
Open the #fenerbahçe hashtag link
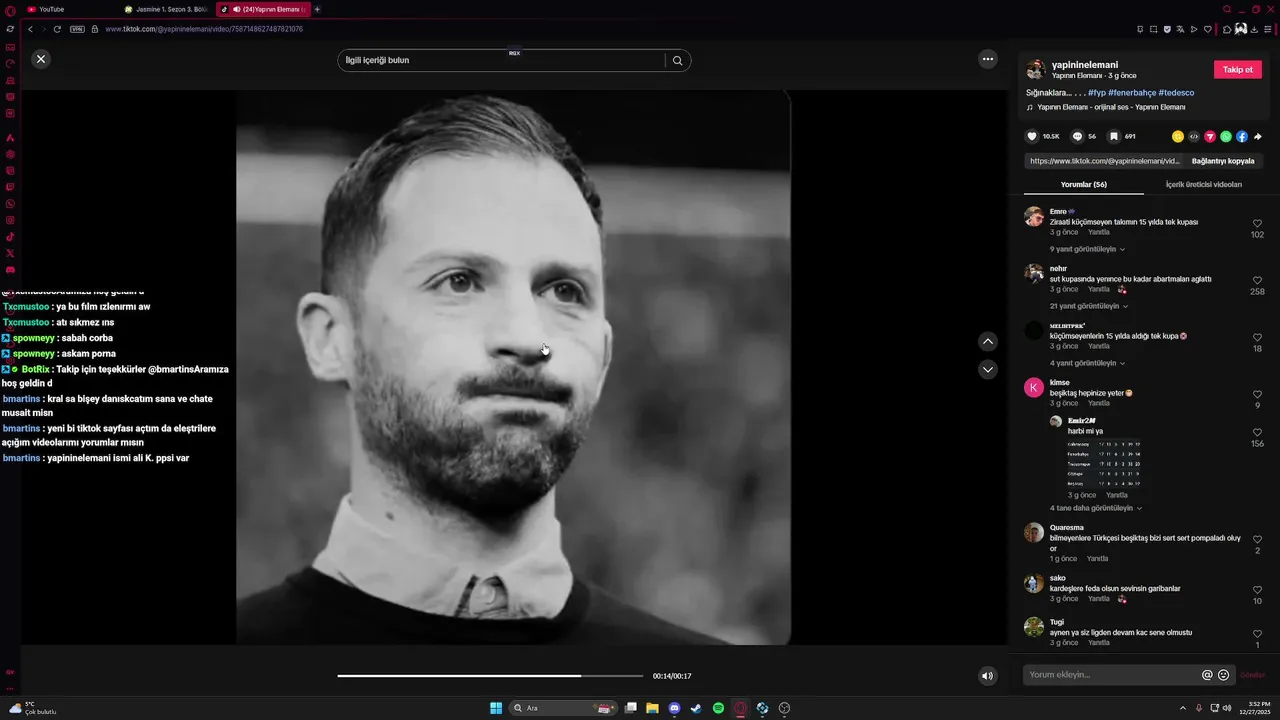tap(1132, 93)
